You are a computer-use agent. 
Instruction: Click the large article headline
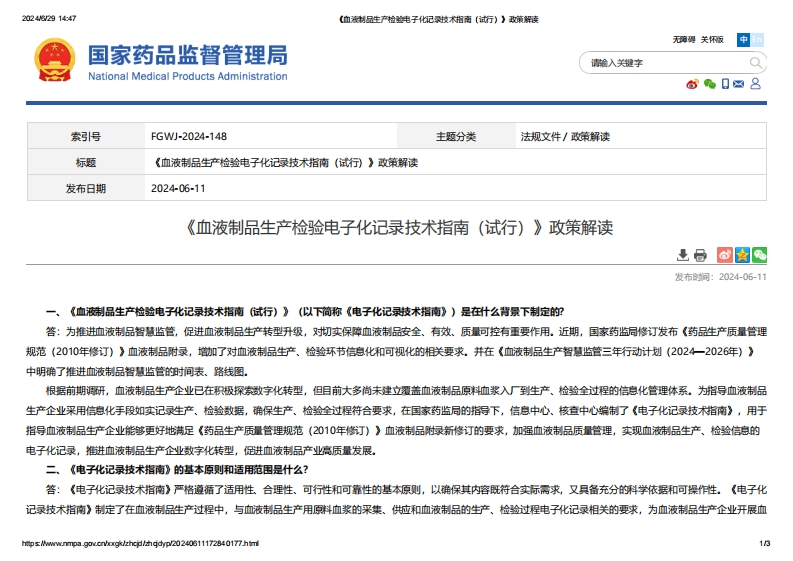coord(397,228)
